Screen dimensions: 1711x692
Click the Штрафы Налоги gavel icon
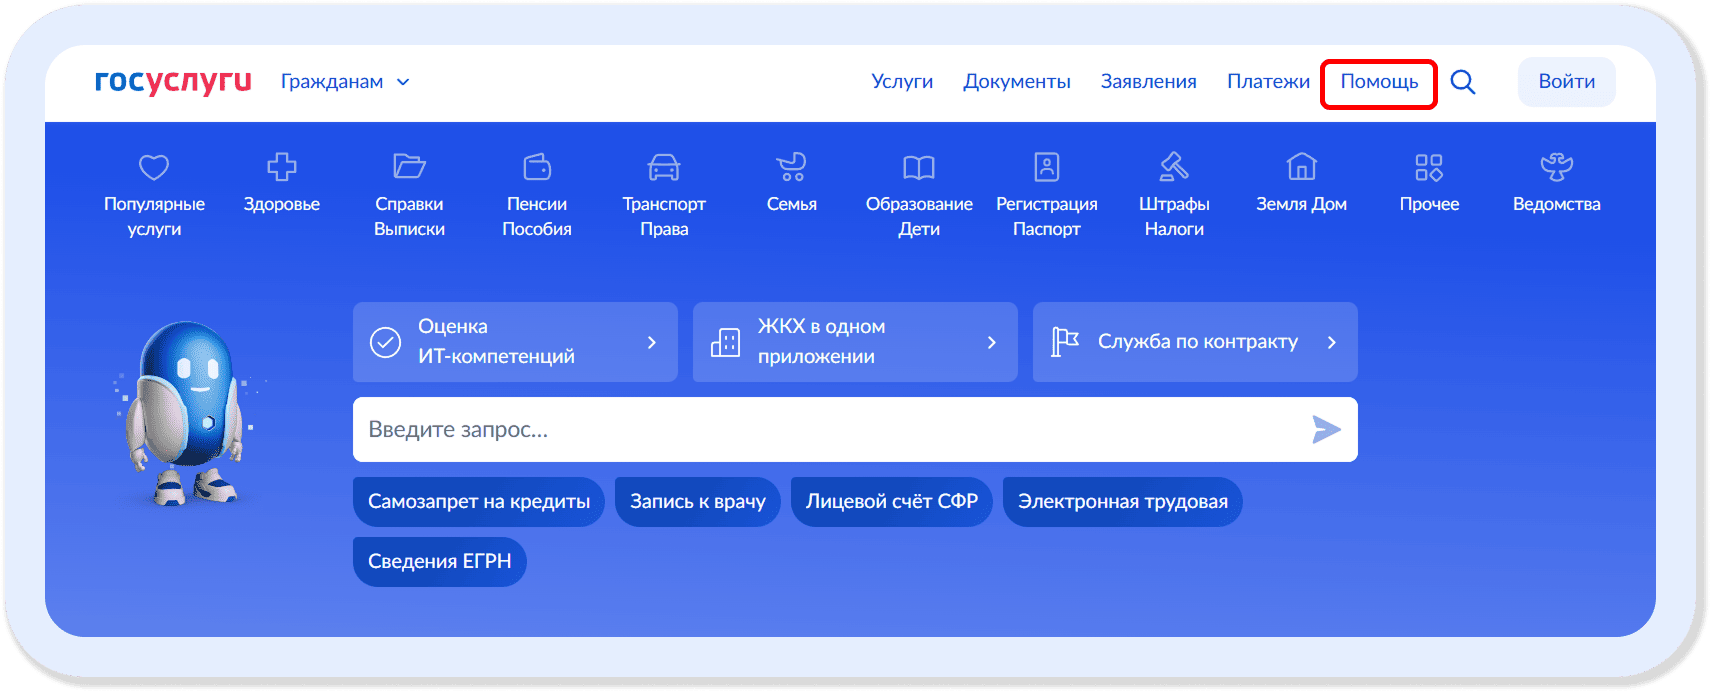[1174, 167]
